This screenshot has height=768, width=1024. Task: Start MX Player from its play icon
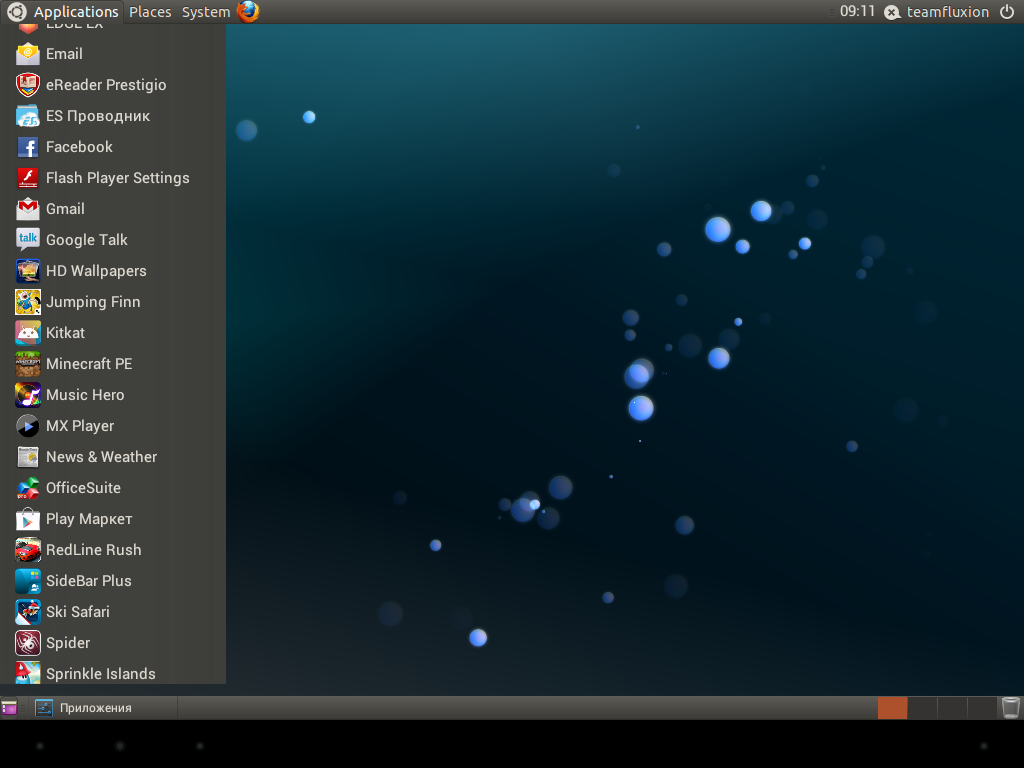[x=27, y=426]
